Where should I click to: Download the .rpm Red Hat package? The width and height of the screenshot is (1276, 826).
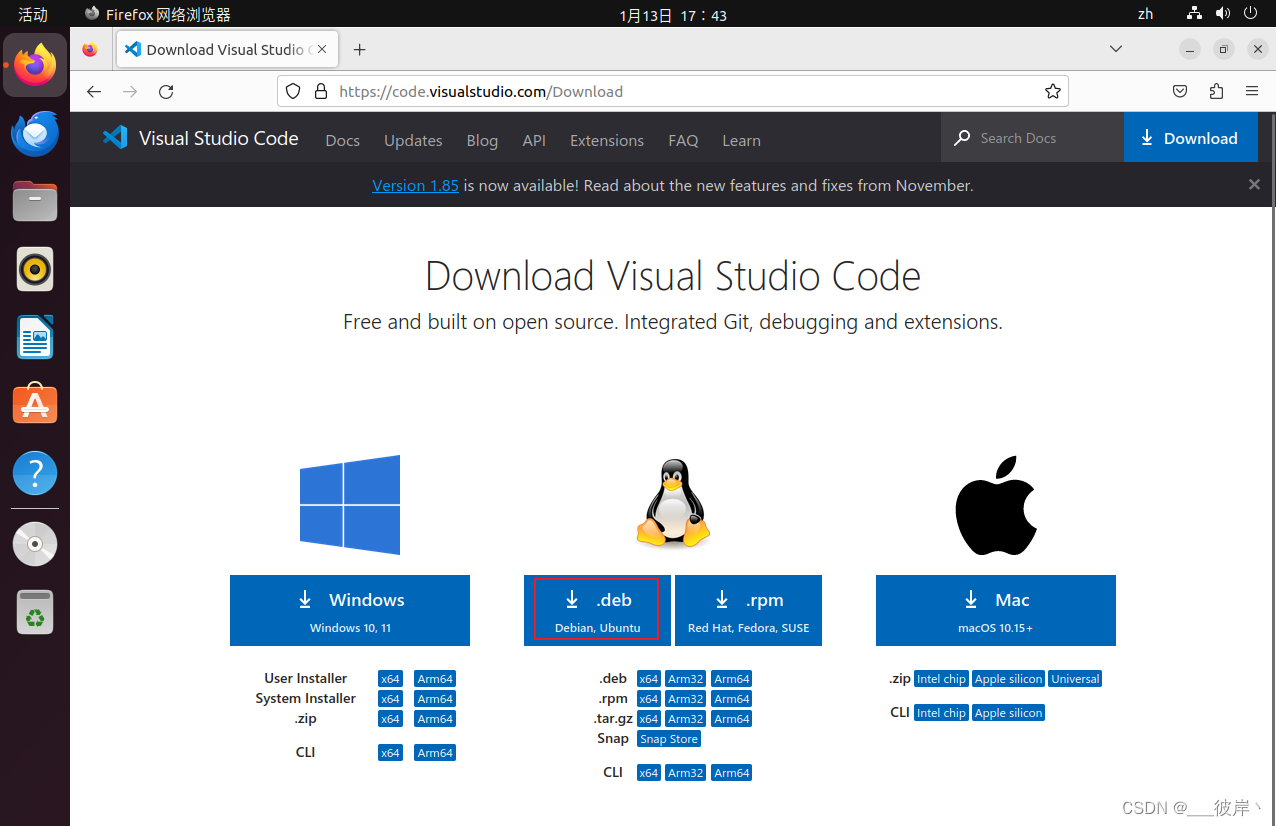pos(748,610)
